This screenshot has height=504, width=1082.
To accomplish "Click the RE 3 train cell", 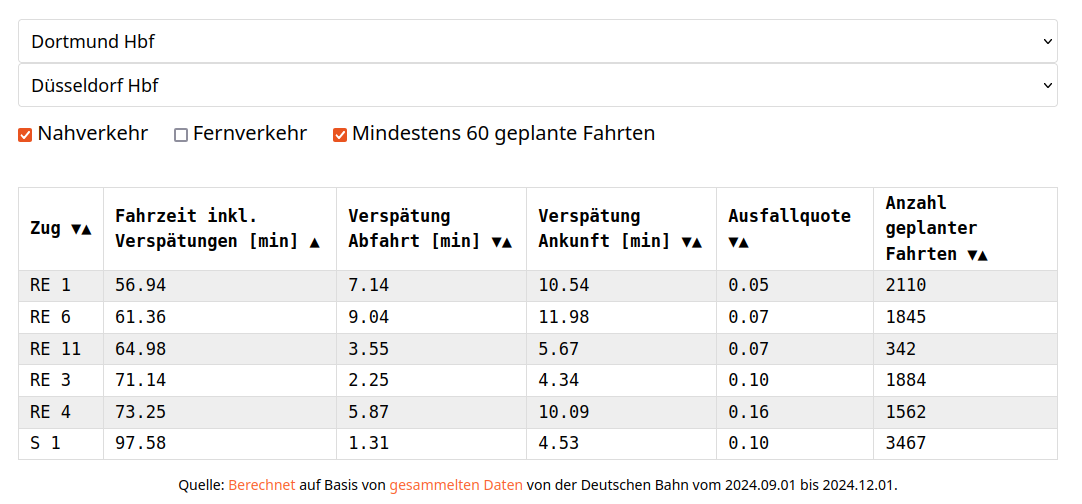I will 51,380.
